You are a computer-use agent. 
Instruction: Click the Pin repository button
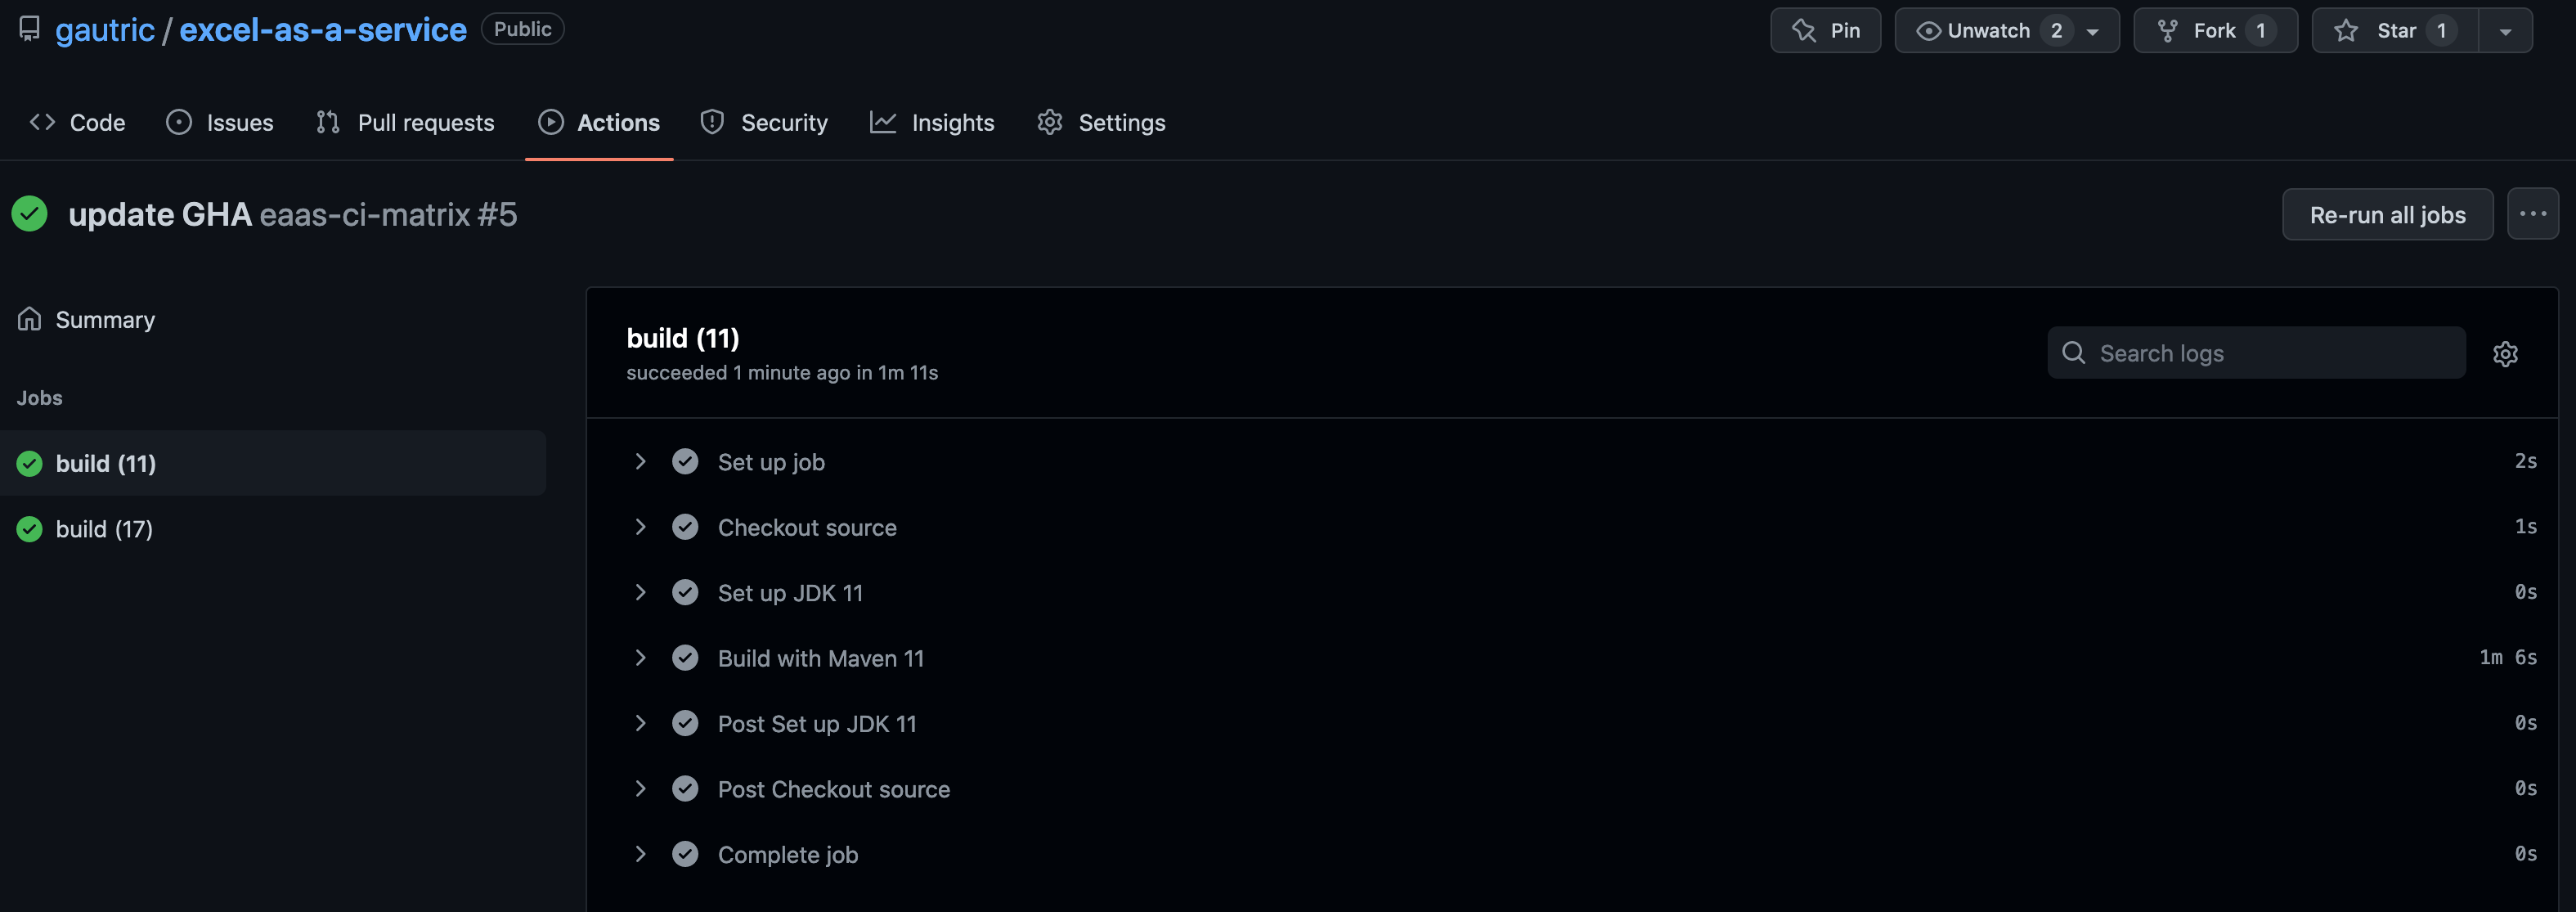click(x=1825, y=31)
